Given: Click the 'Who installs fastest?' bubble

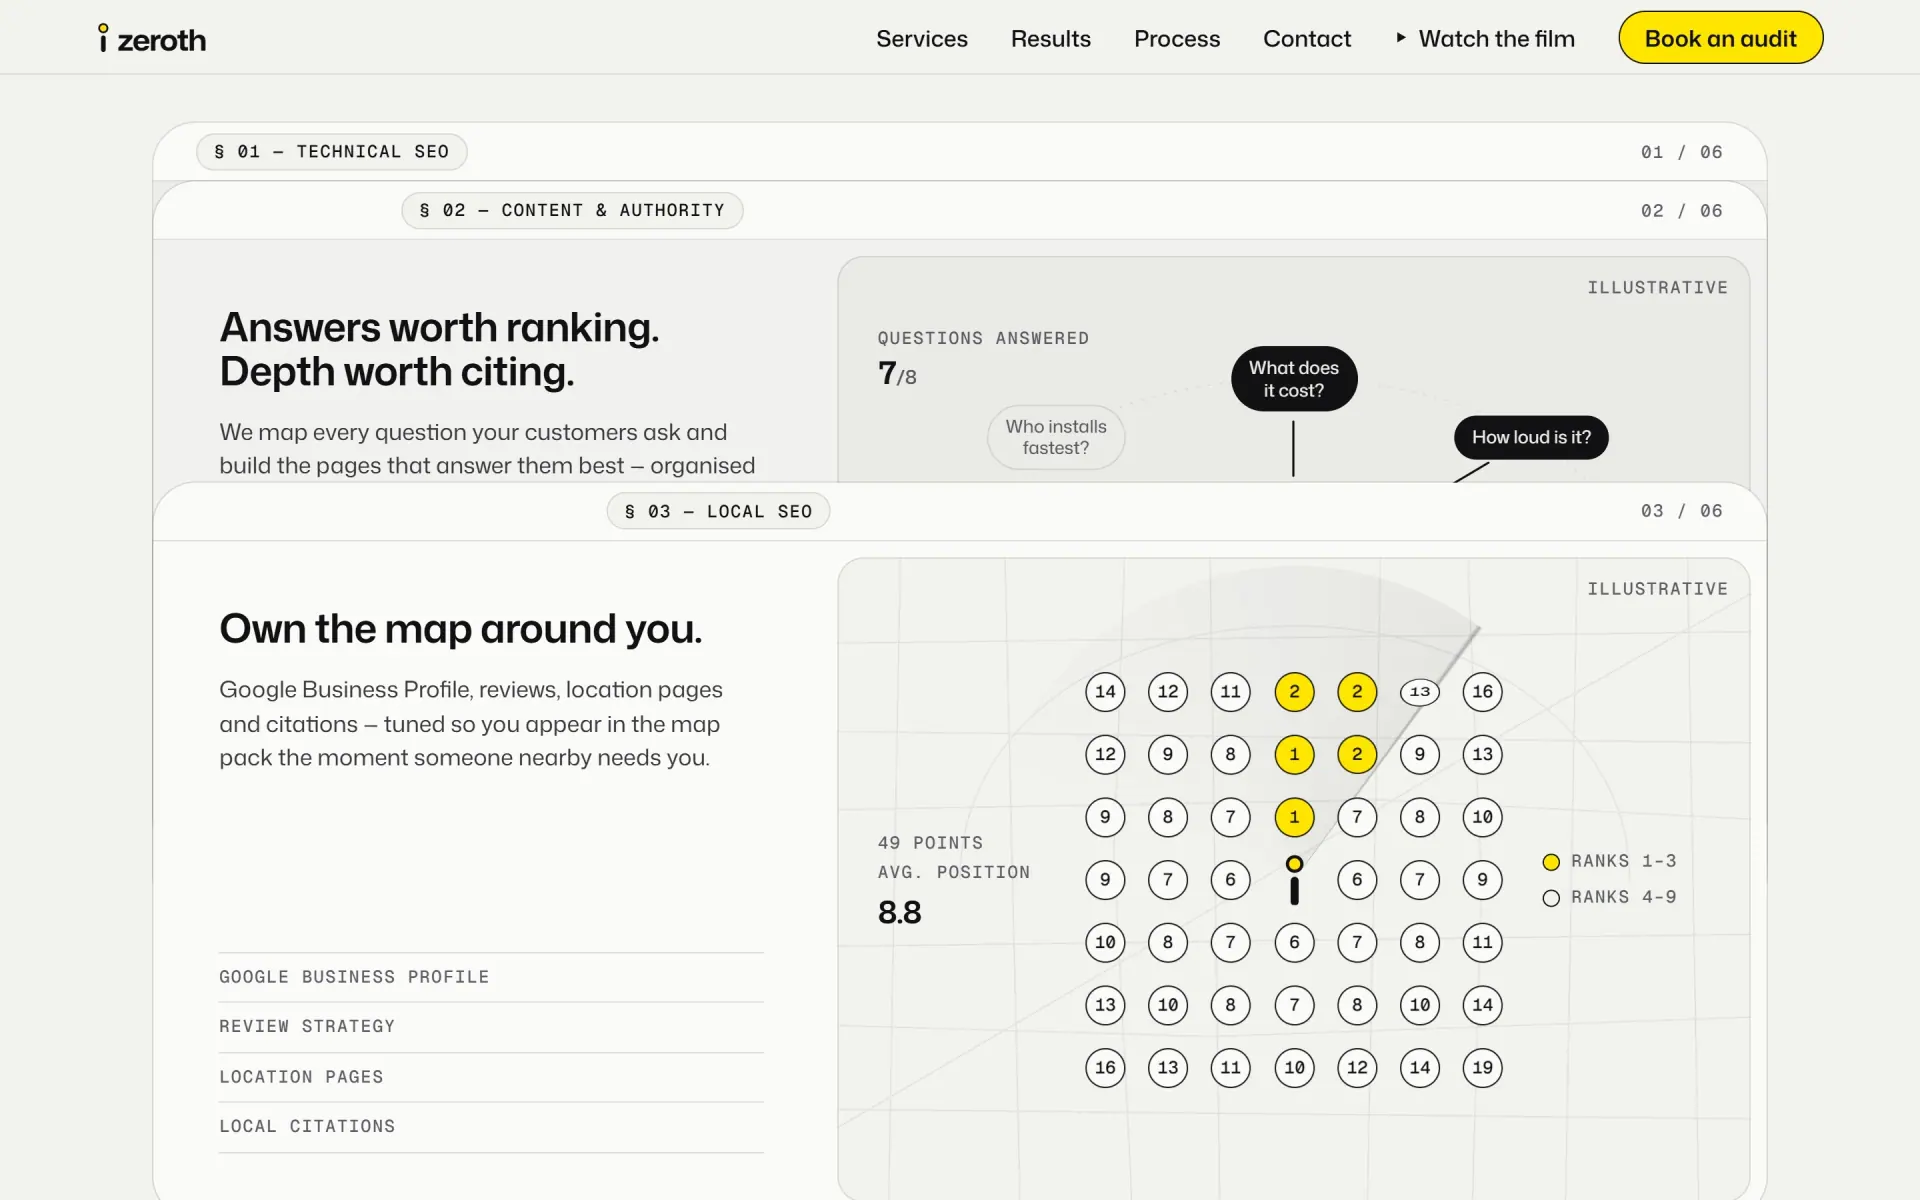Looking at the screenshot, I should click(x=1056, y=438).
